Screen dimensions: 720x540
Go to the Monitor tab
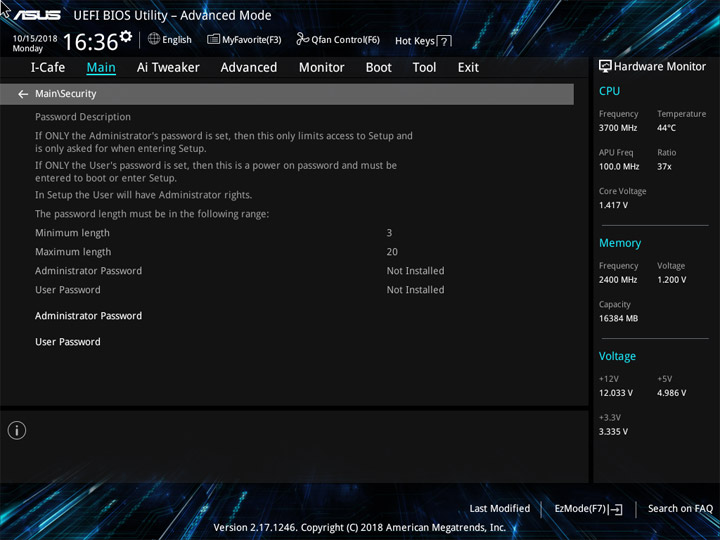tap(321, 68)
